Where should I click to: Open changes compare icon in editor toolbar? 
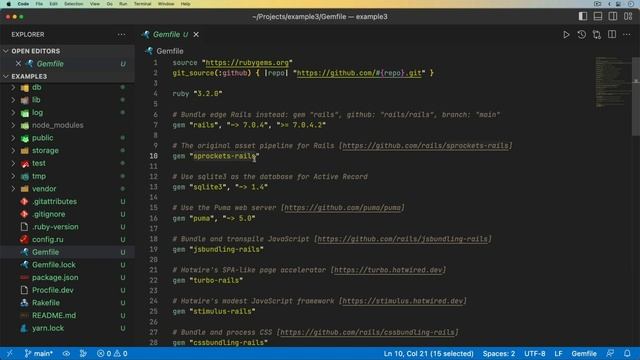597,35
